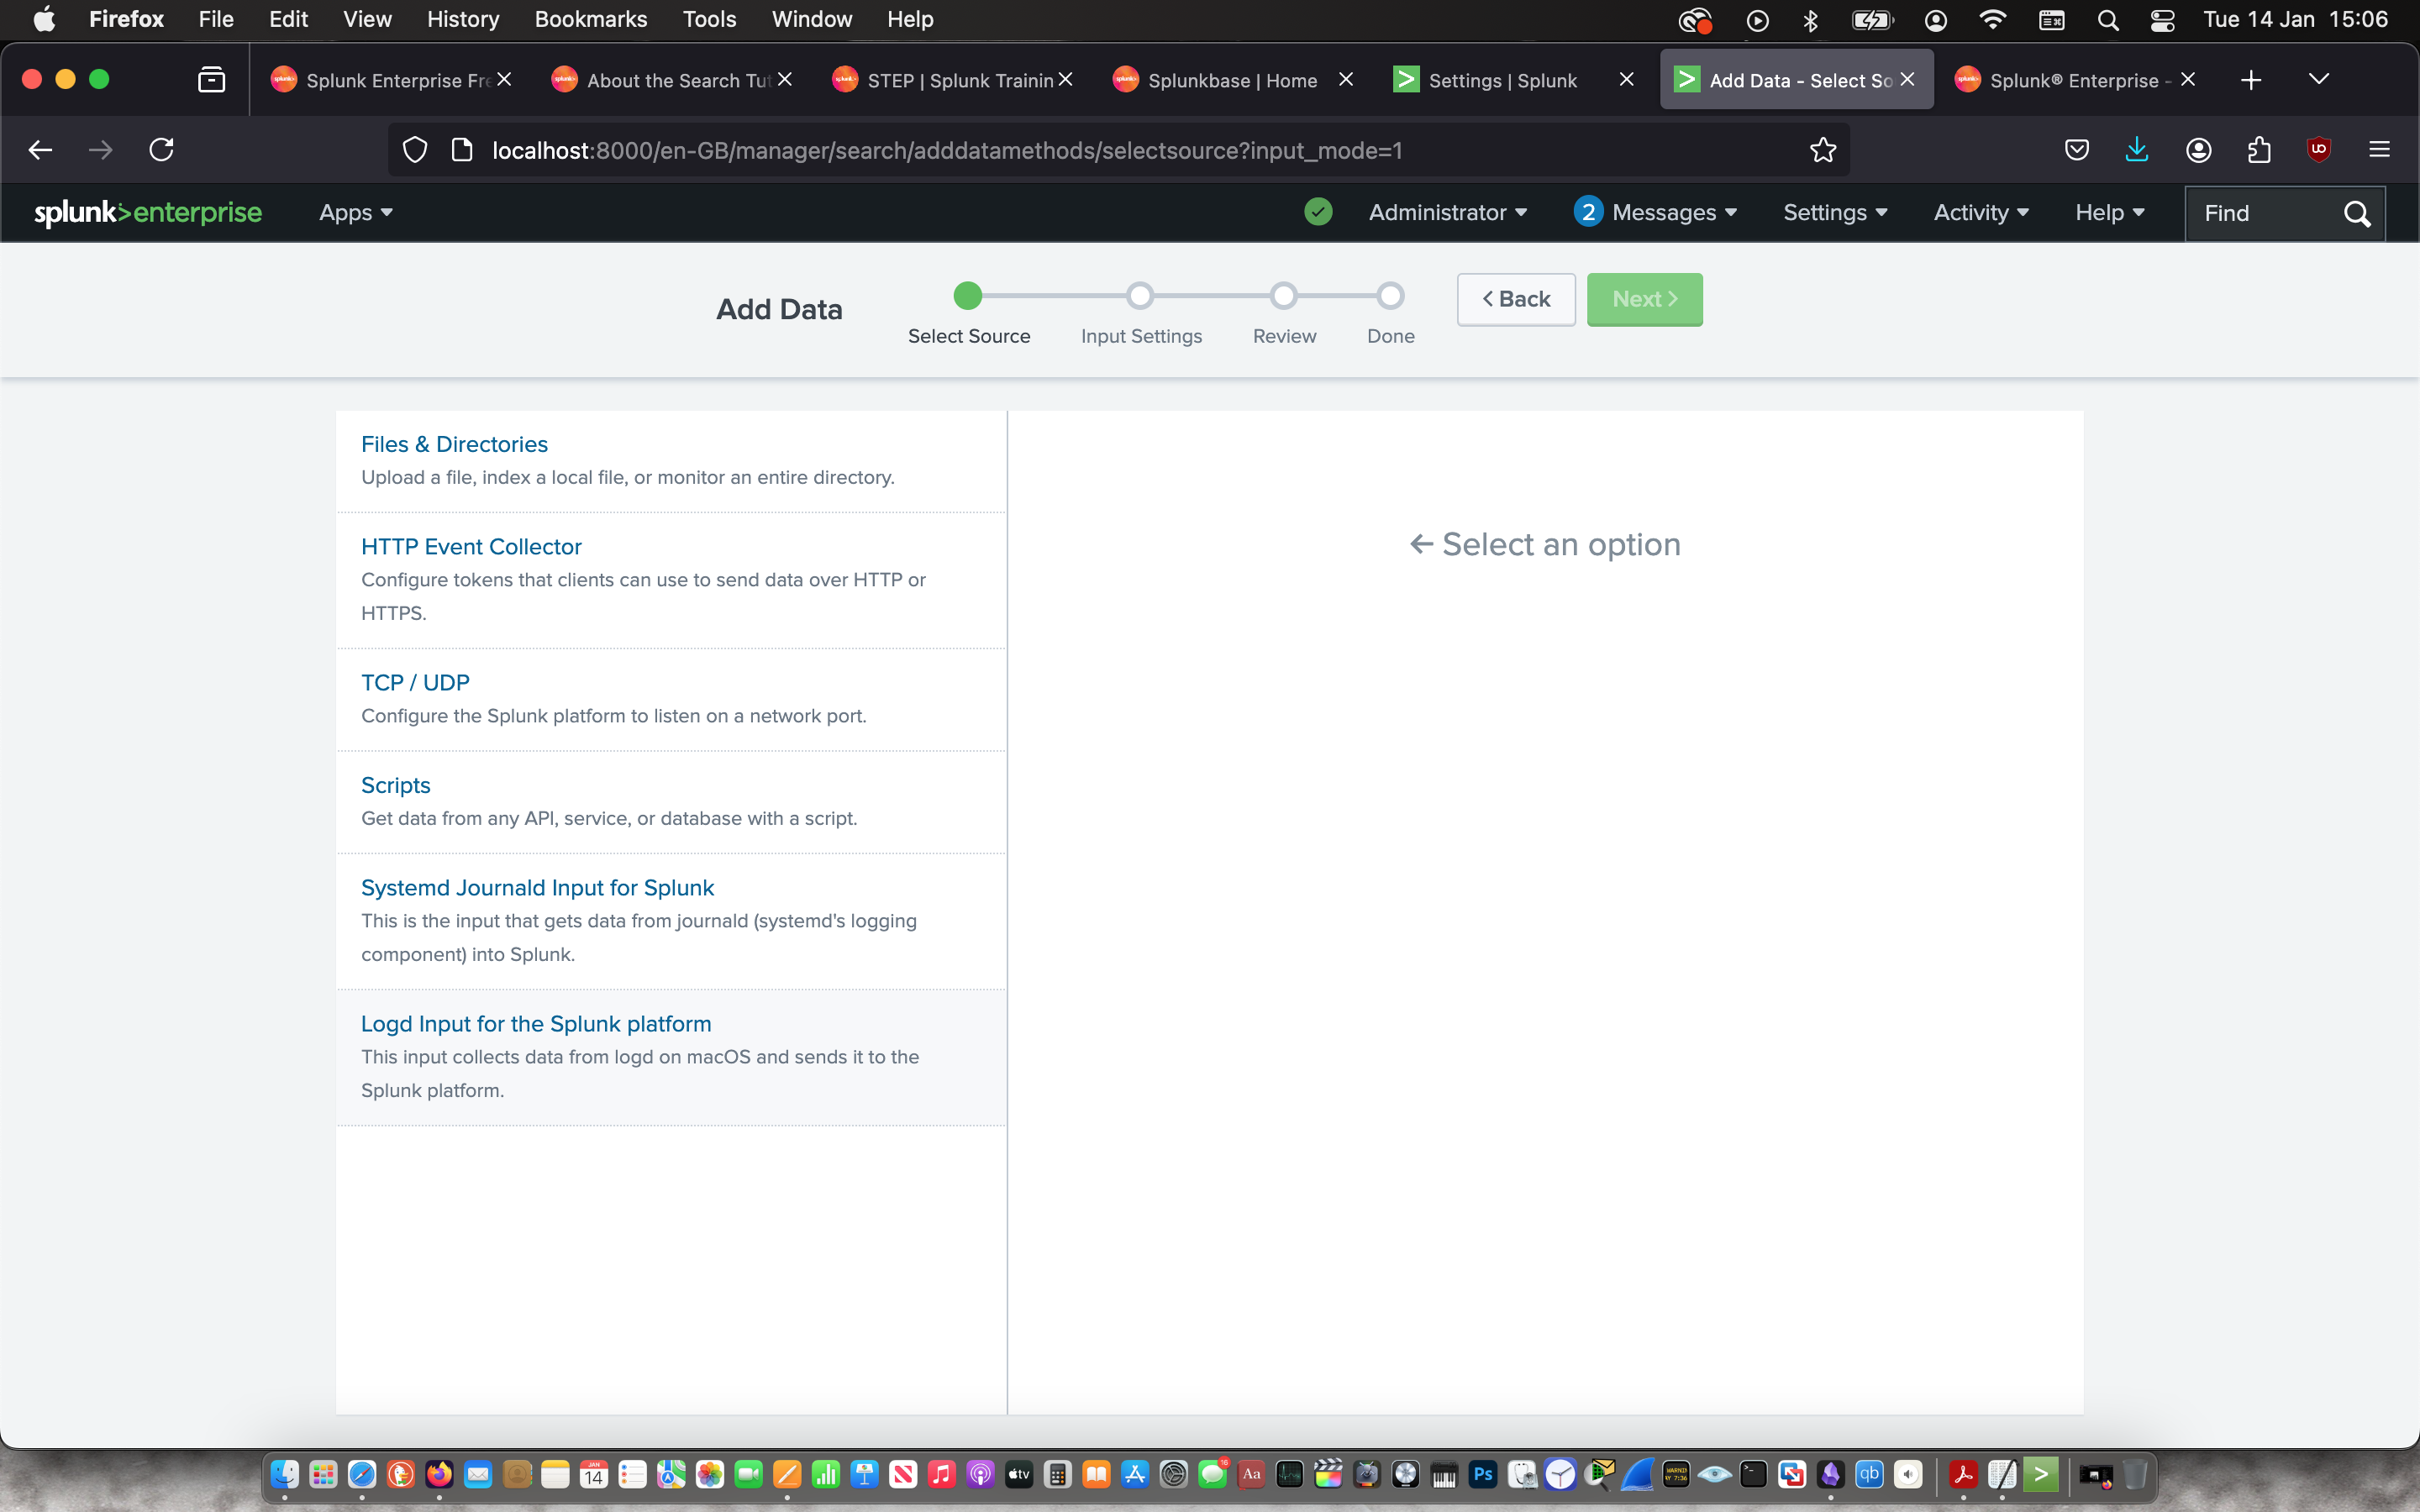Open Firefox downloads arrow icon
Viewport: 2420px width, 1512px height.
click(x=2136, y=150)
